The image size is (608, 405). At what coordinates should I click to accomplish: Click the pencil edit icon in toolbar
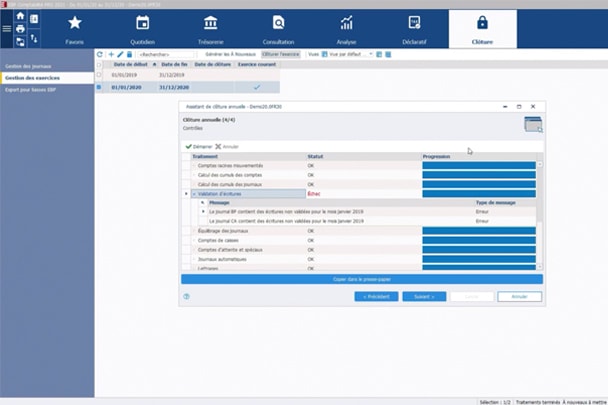click(120, 54)
